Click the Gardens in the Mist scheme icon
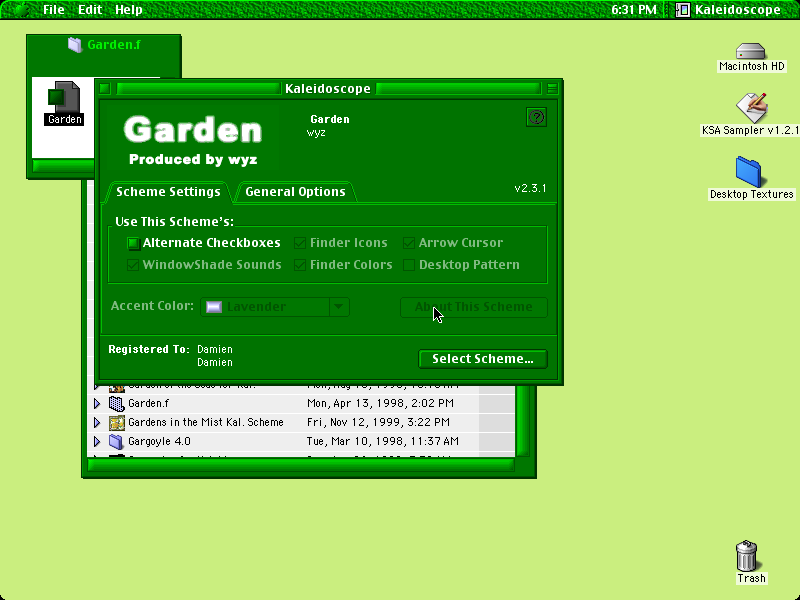 pyautogui.click(x=117, y=422)
